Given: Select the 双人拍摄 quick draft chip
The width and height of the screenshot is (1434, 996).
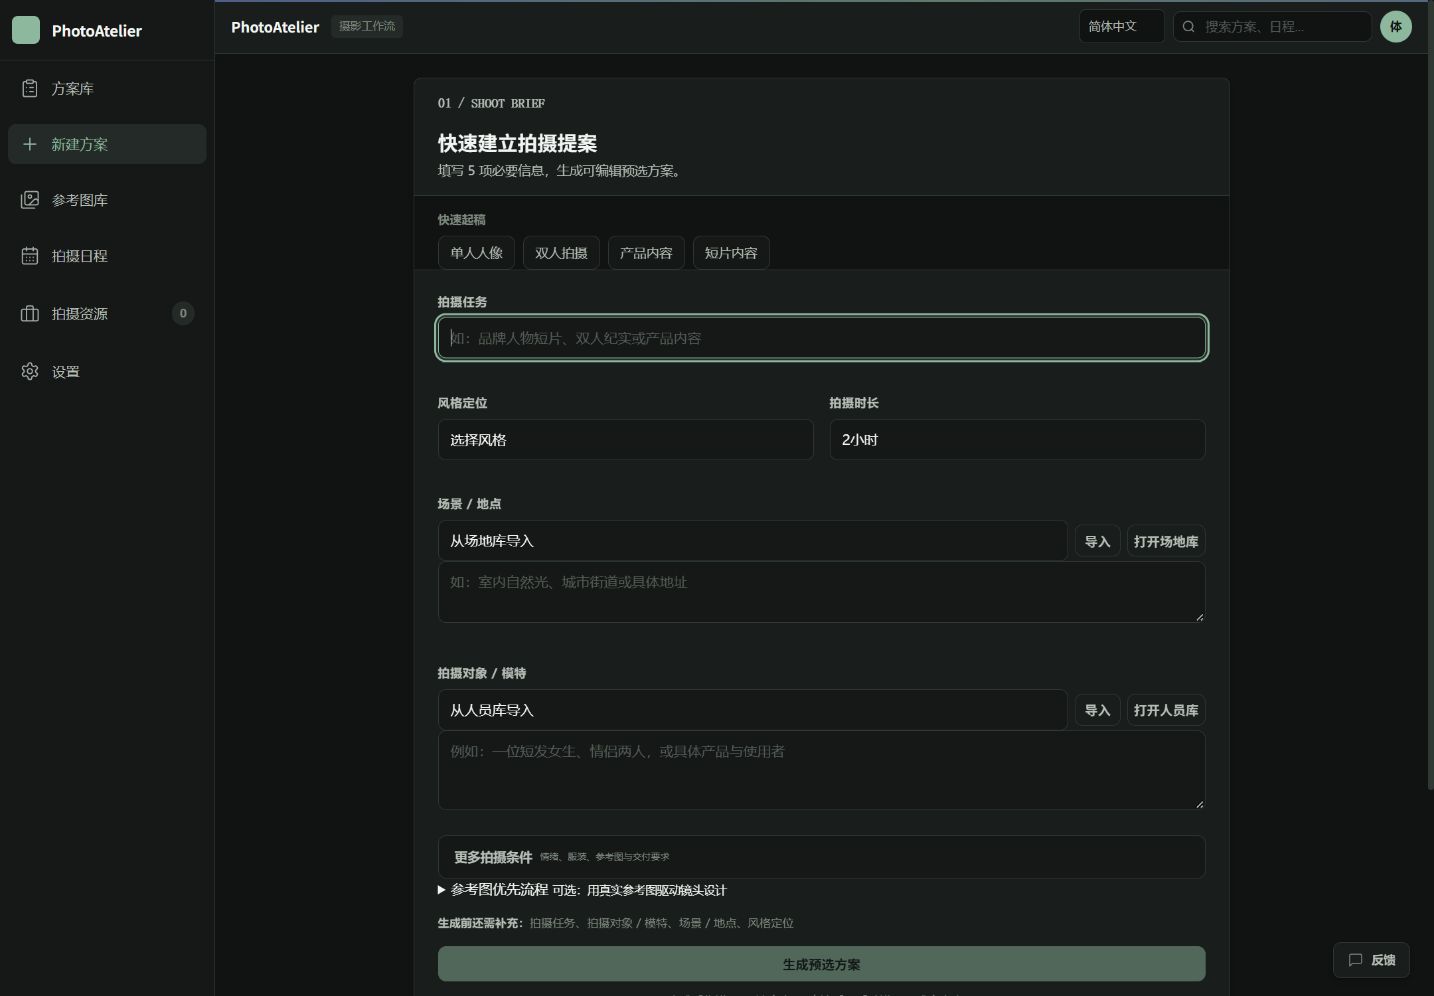Looking at the screenshot, I should tap(561, 253).
